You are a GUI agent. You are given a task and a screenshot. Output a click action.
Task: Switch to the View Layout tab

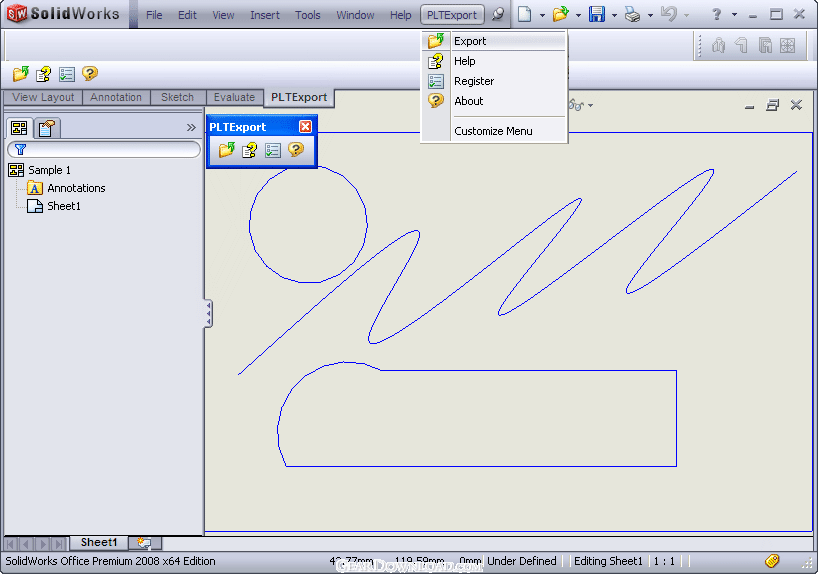tap(43, 98)
